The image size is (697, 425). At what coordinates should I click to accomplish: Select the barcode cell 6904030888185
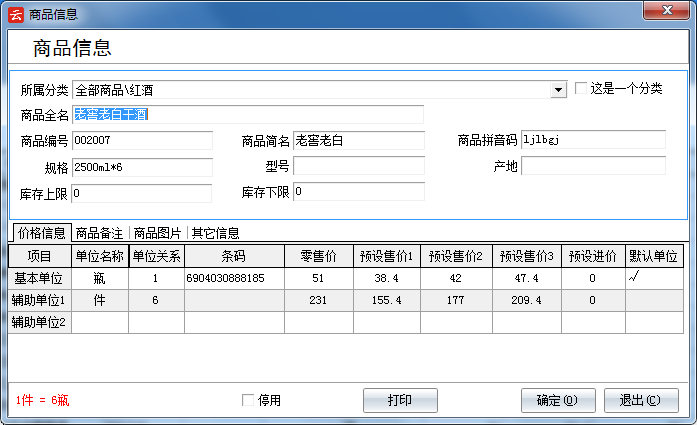click(226, 278)
